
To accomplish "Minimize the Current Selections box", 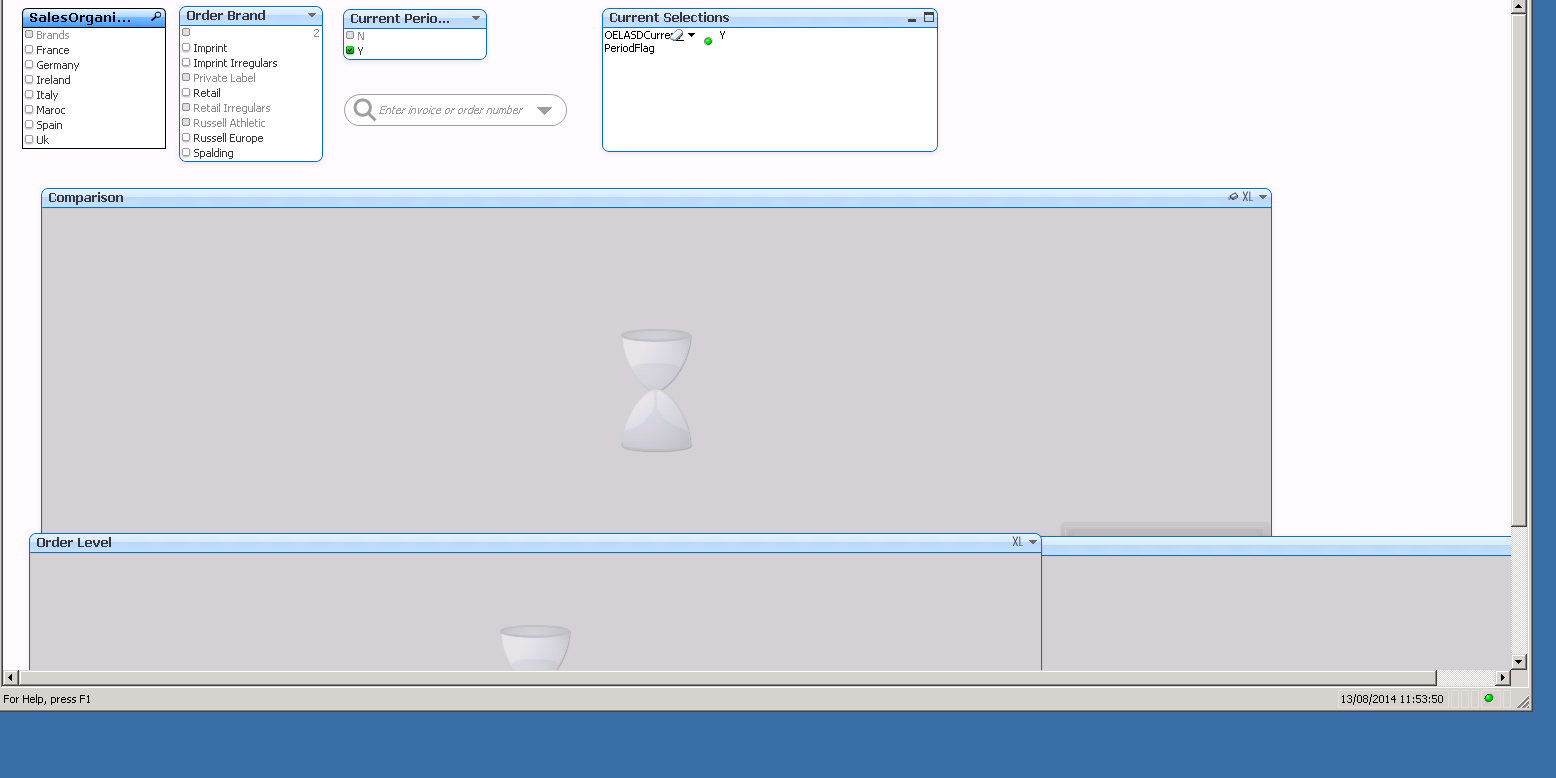I will [x=912, y=18].
